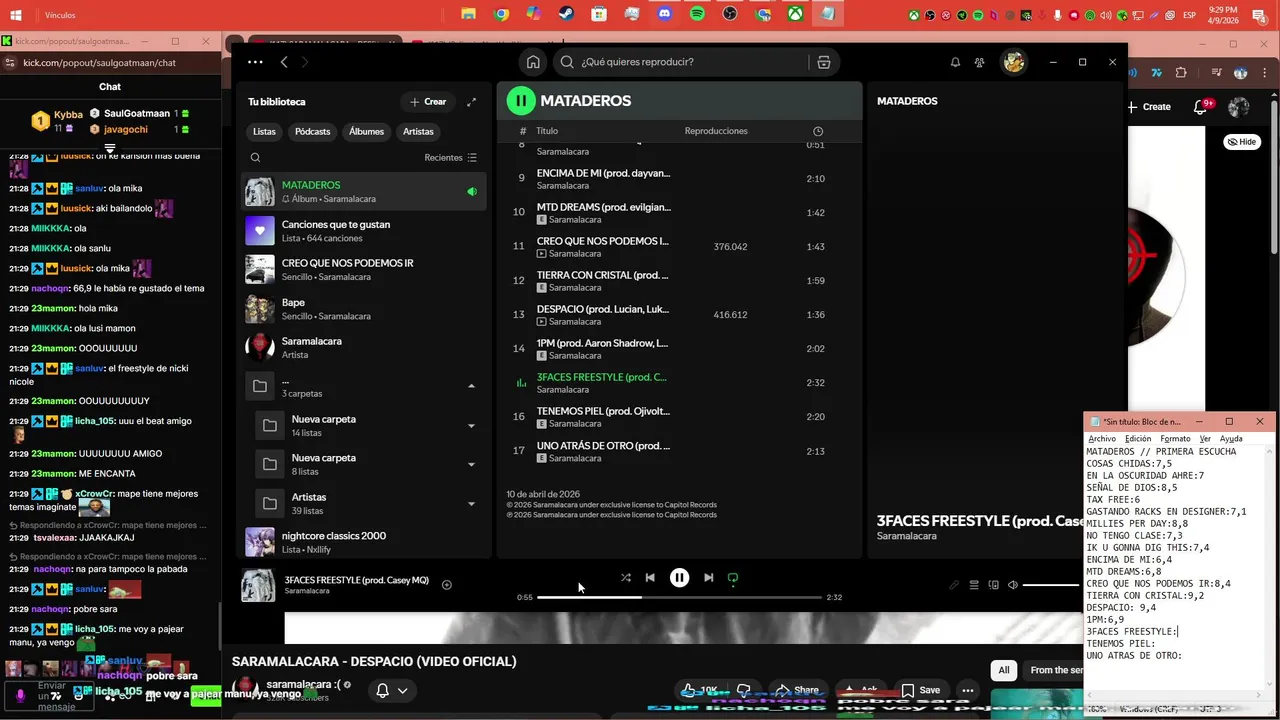Toggle shuffle in the Spotify player
Viewport: 1280px width, 720px height.
(x=626, y=578)
